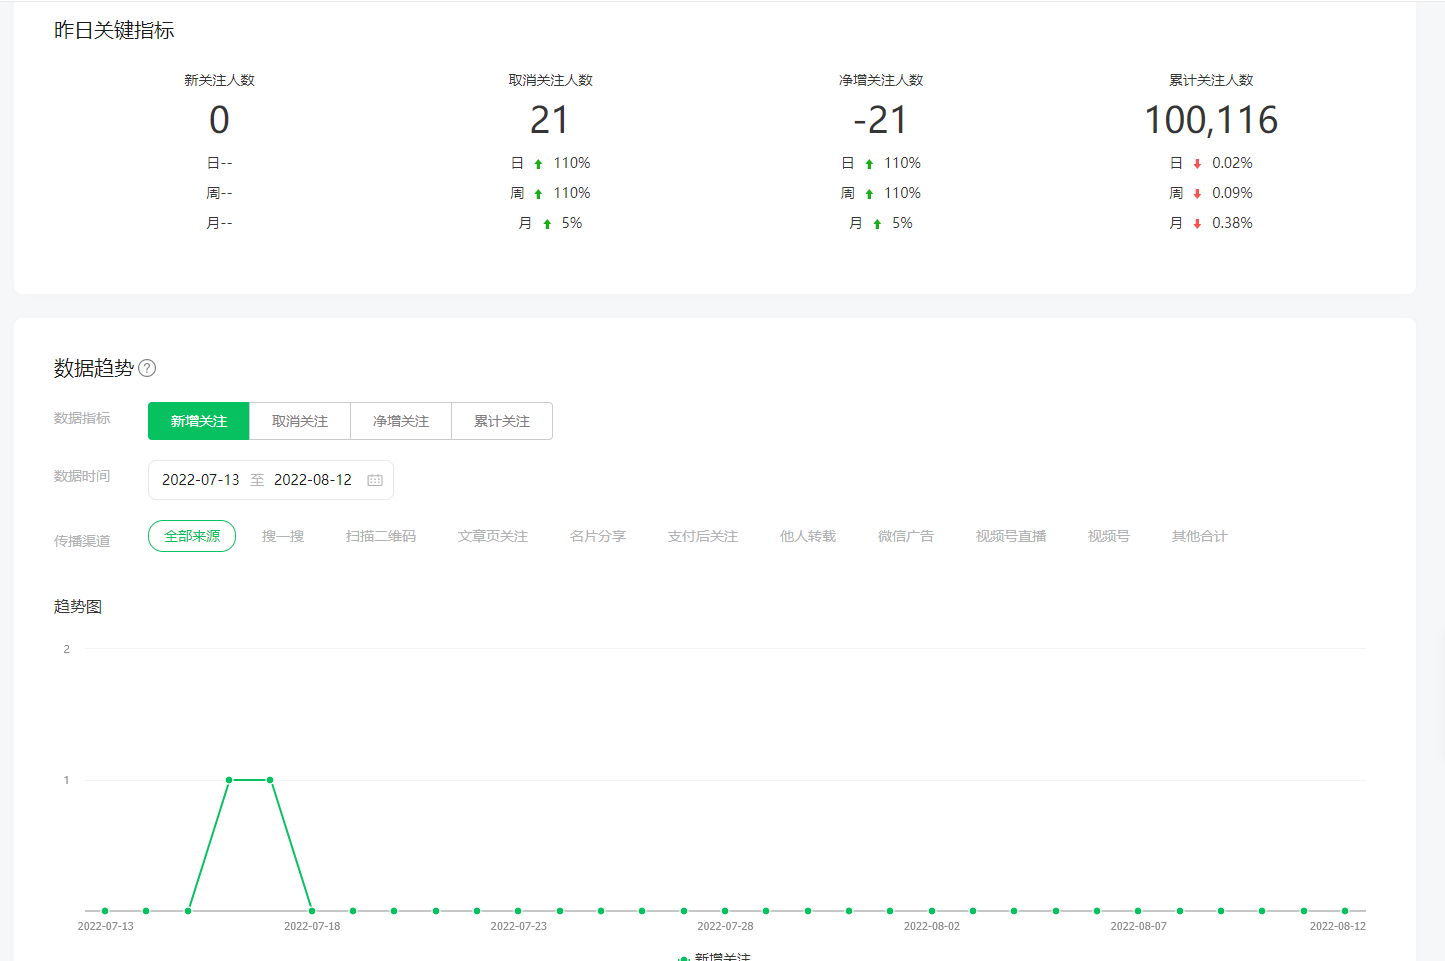
Task: Select the 新增关注 metric tab
Action: click(x=198, y=421)
